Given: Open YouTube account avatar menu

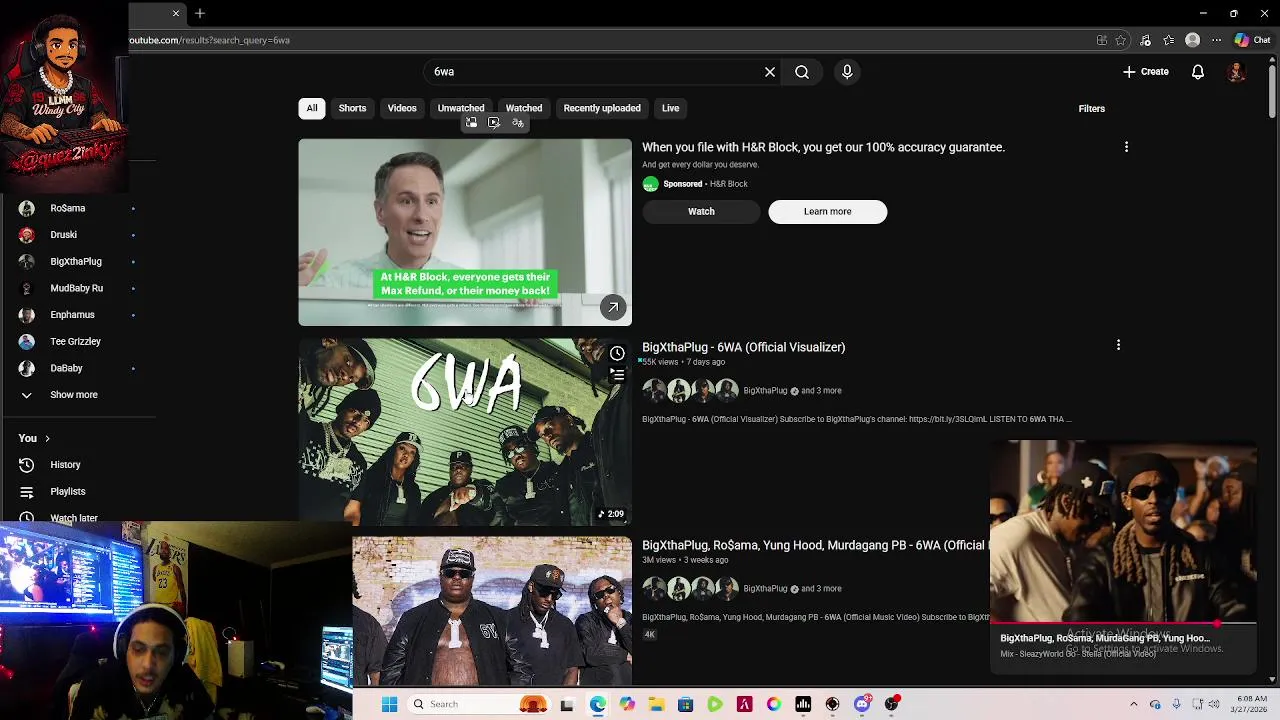Looking at the screenshot, I should point(1237,72).
